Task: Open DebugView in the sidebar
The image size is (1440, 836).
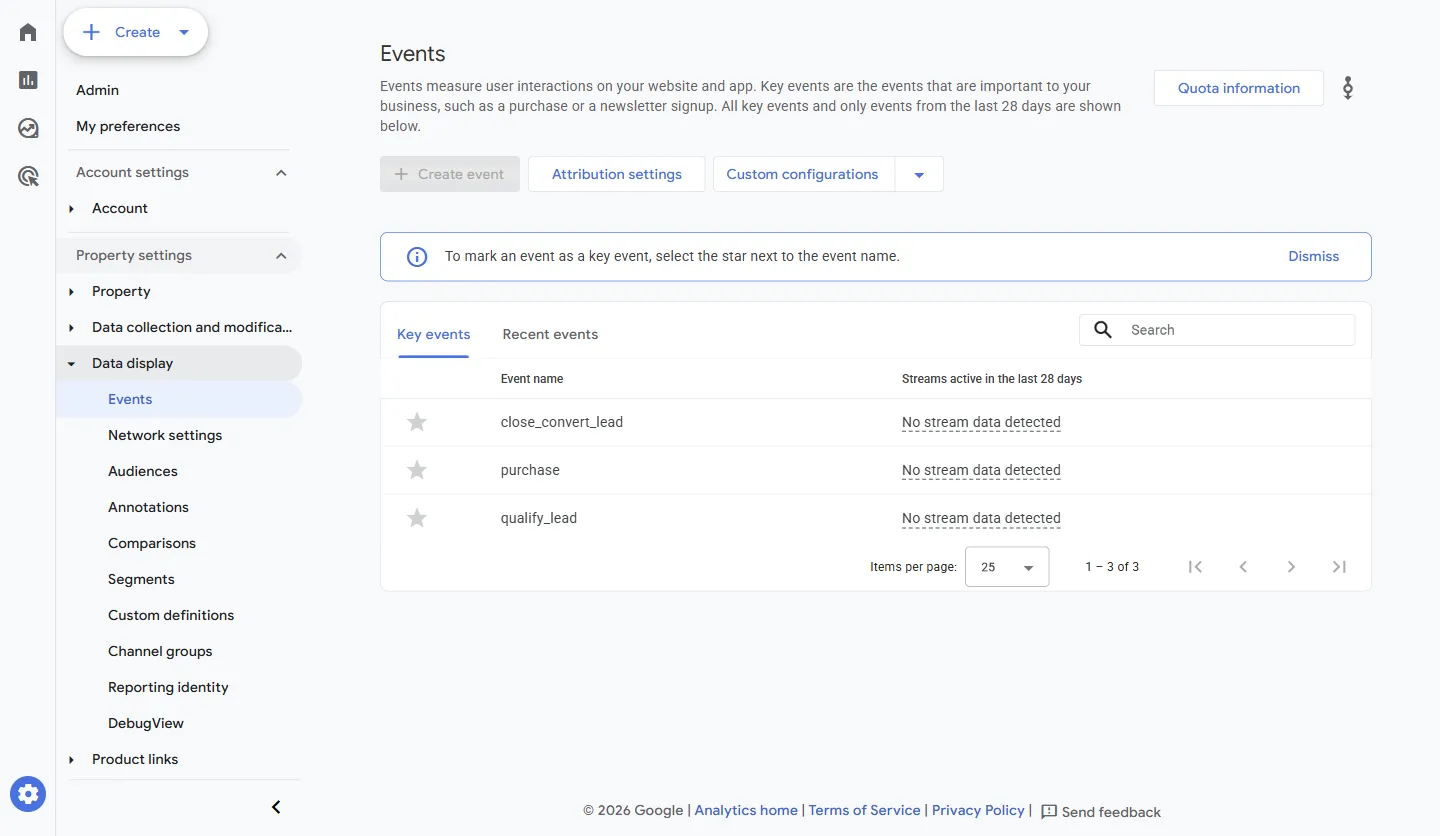Action: (146, 723)
